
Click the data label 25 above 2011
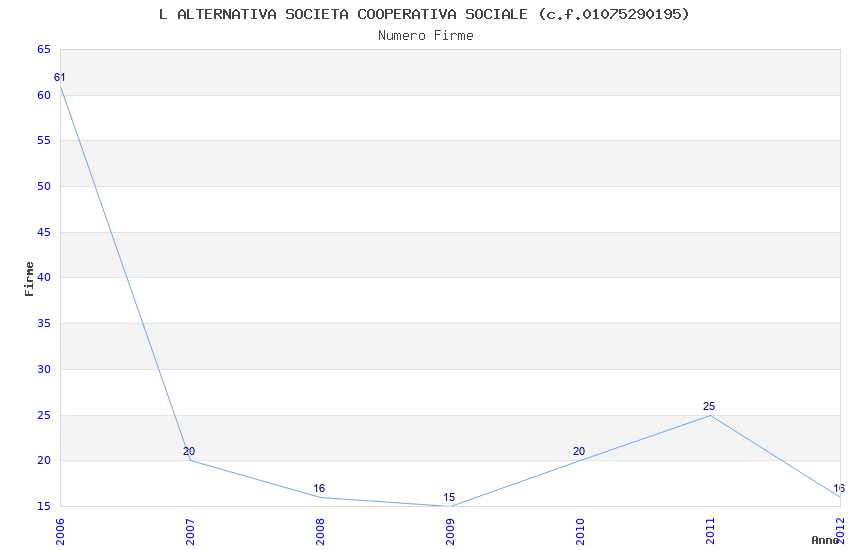[x=709, y=406]
